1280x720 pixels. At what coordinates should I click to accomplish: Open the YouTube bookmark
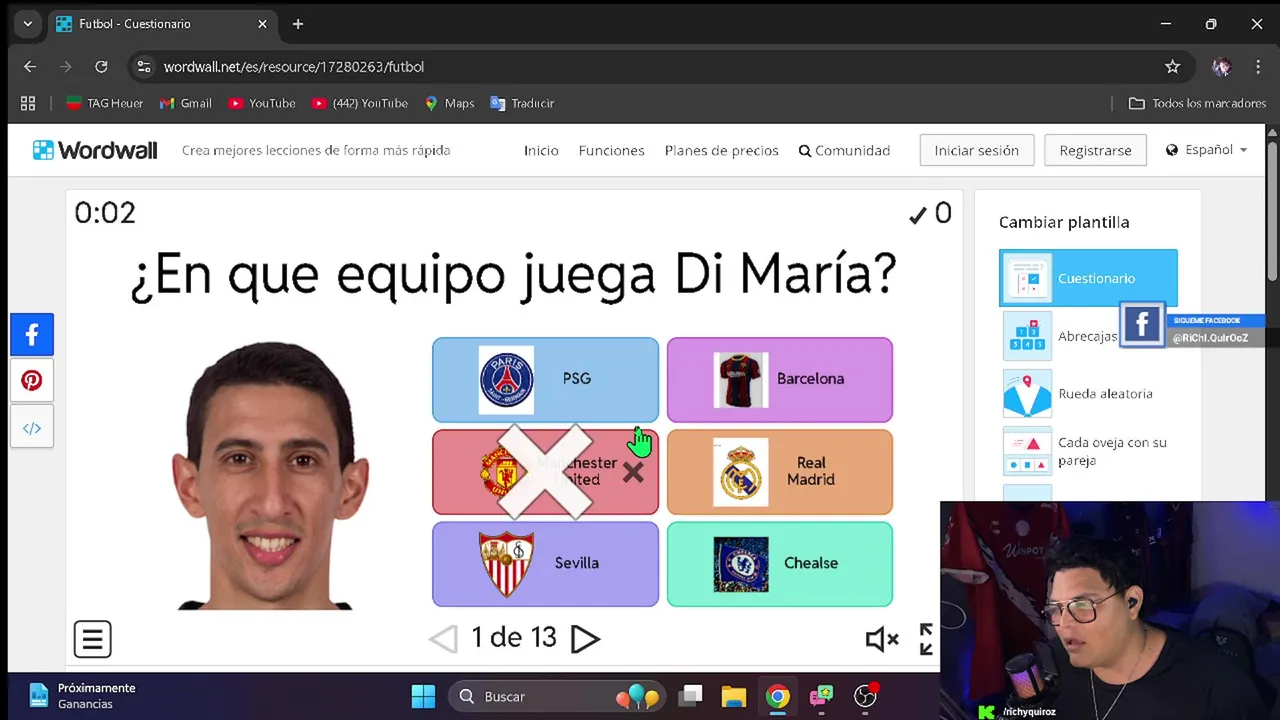click(261, 103)
